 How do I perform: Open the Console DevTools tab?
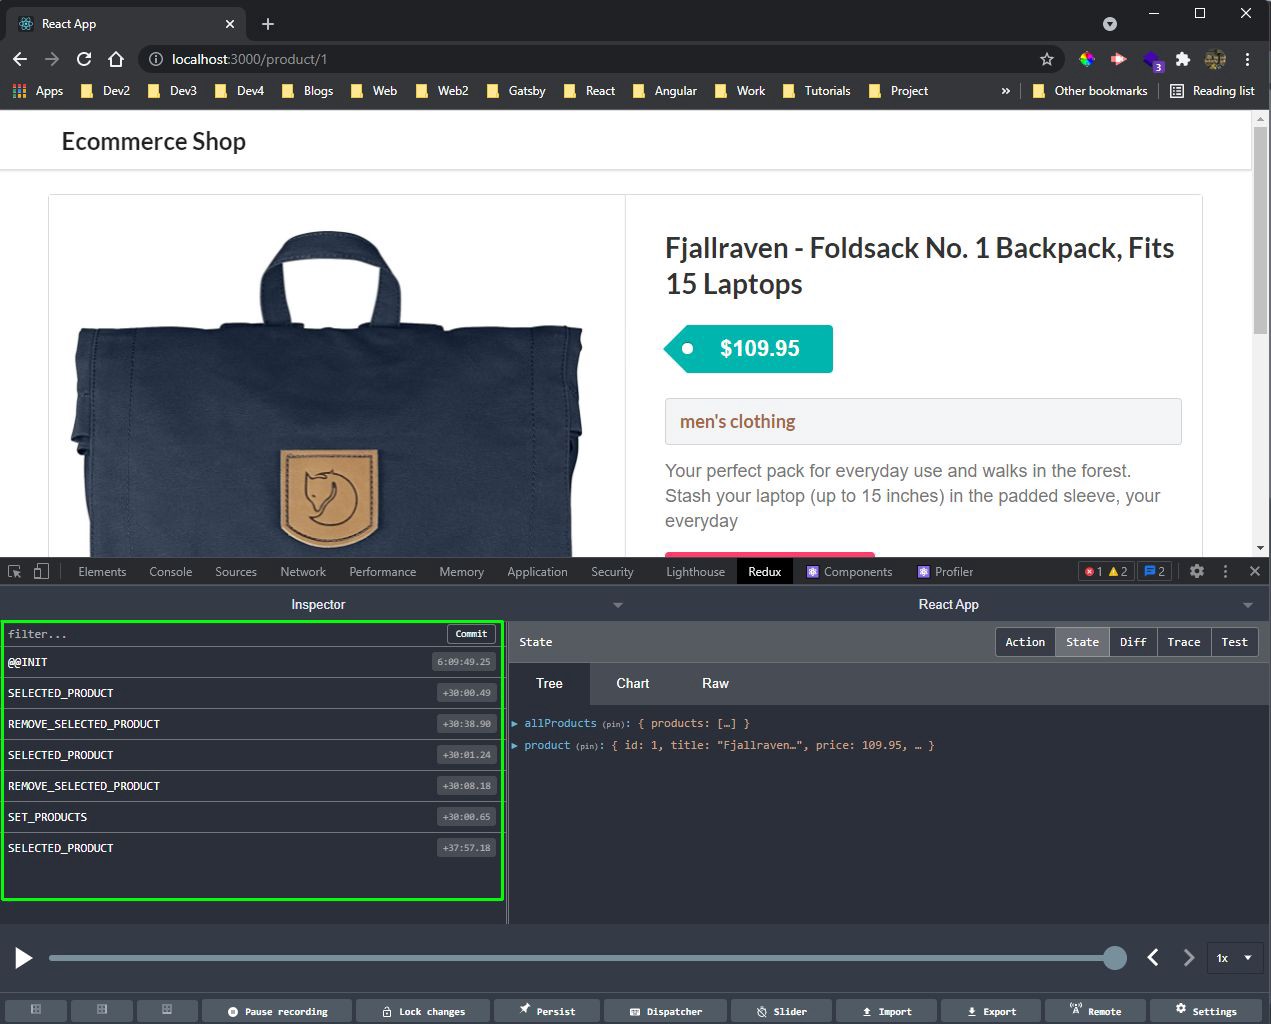pos(170,571)
